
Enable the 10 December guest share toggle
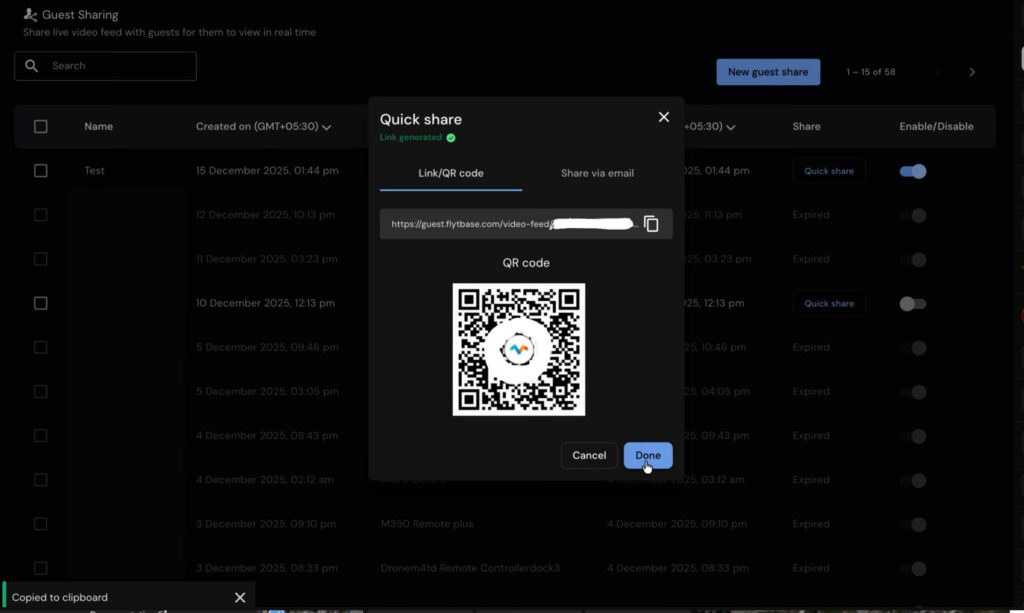[913, 304]
